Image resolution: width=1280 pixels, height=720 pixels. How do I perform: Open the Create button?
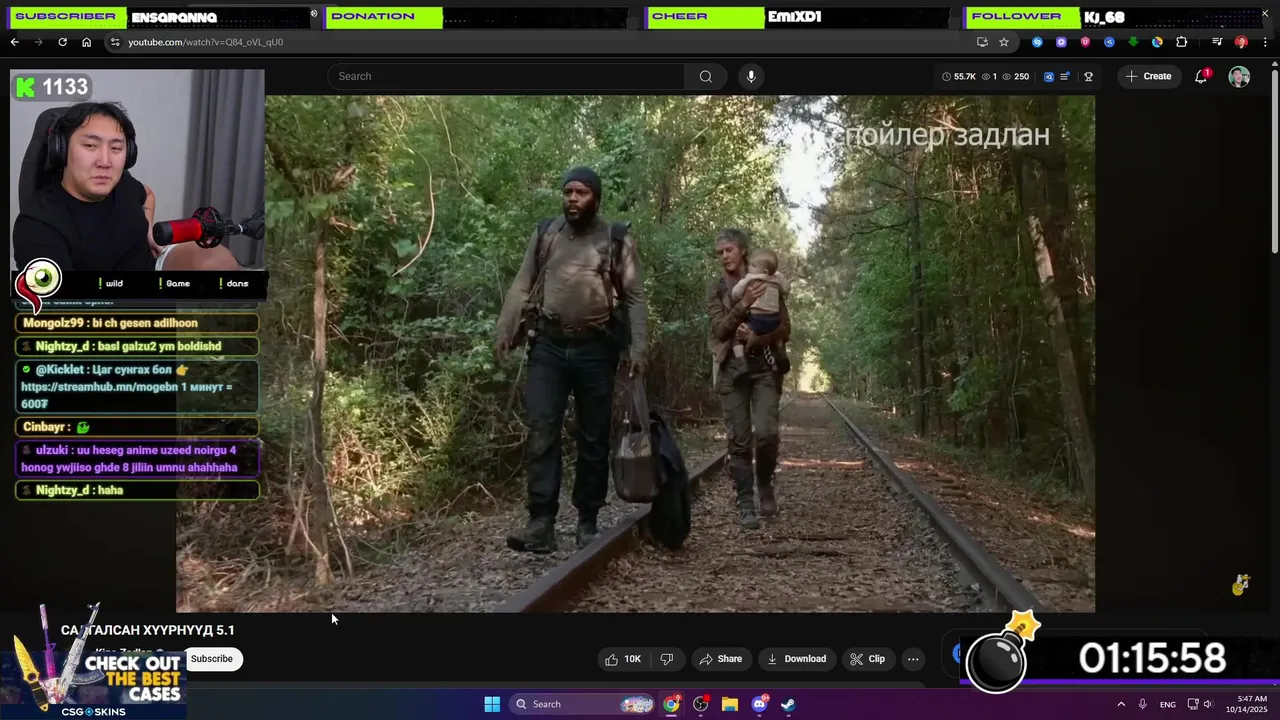tap(1148, 76)
